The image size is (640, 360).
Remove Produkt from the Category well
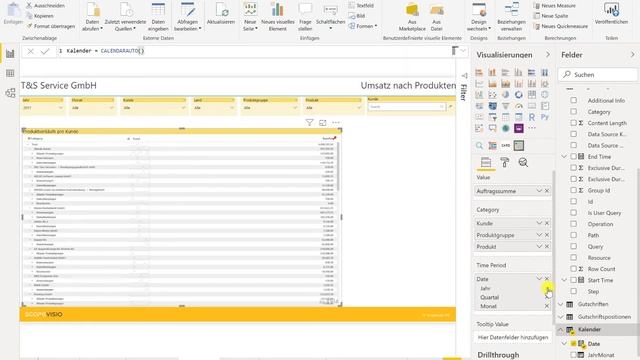tap(547, 247)
